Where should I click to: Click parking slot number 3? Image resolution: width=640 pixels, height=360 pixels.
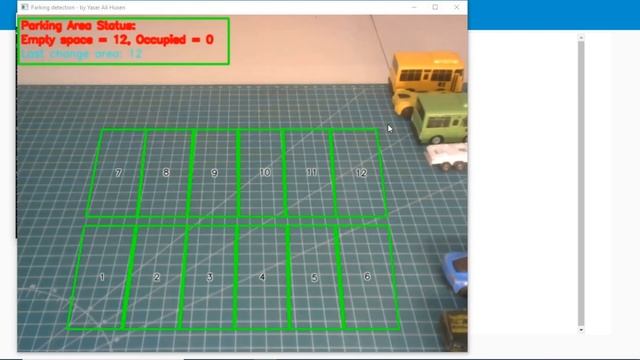210,277
